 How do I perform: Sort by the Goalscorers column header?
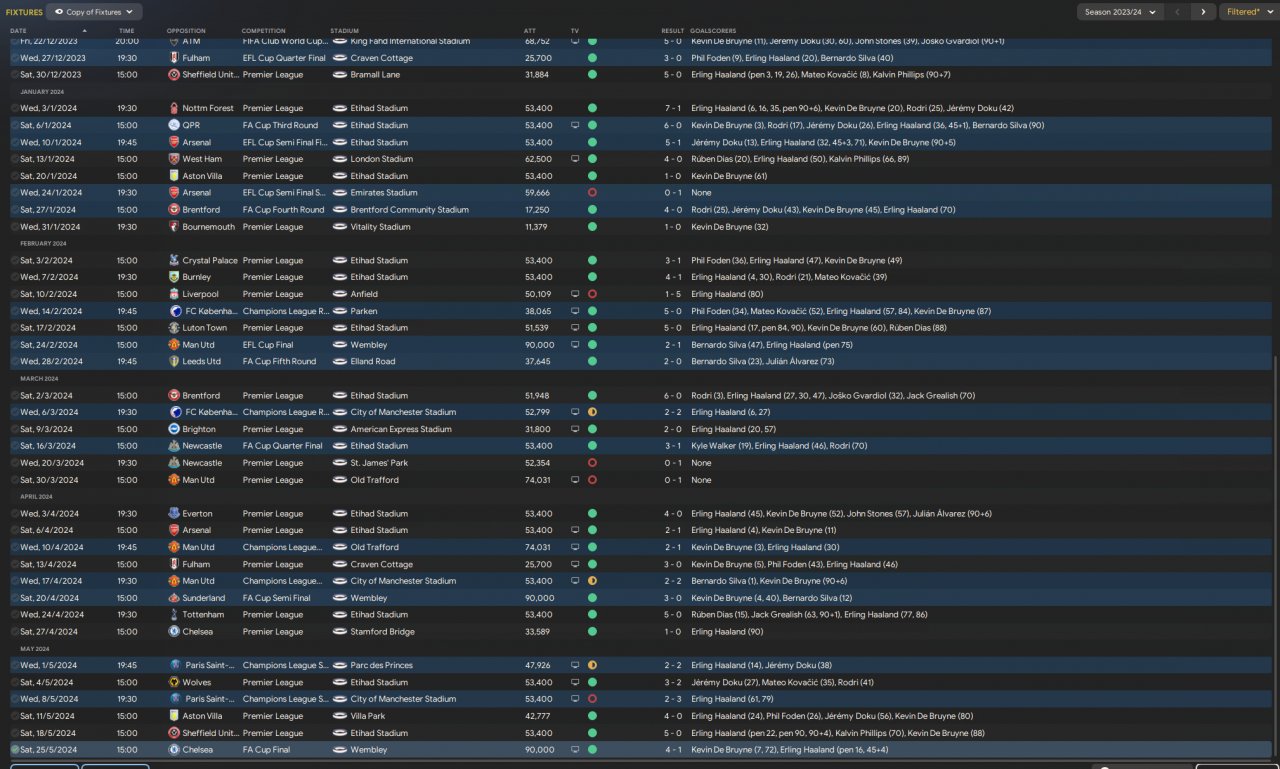[x=712, y=31]
